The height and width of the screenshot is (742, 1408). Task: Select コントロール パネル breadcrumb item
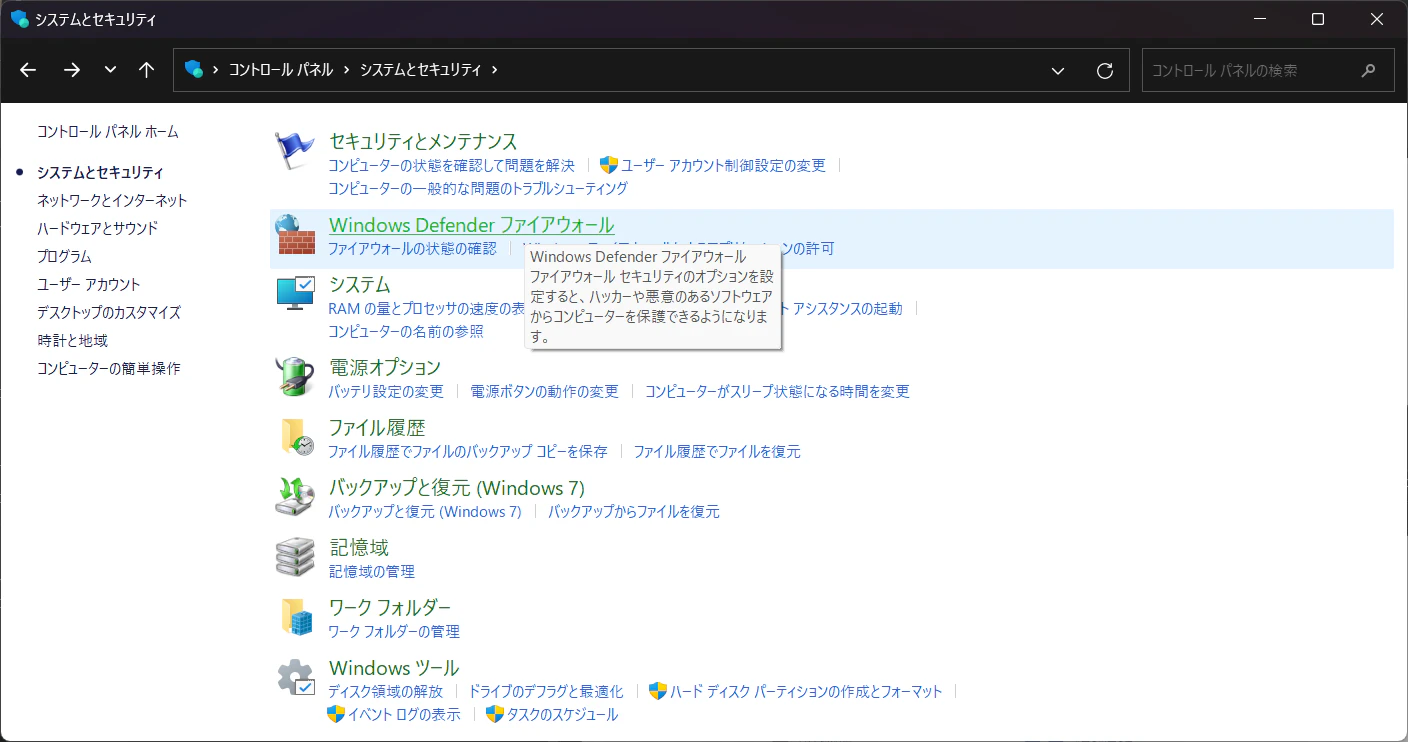tap(281, 70)
